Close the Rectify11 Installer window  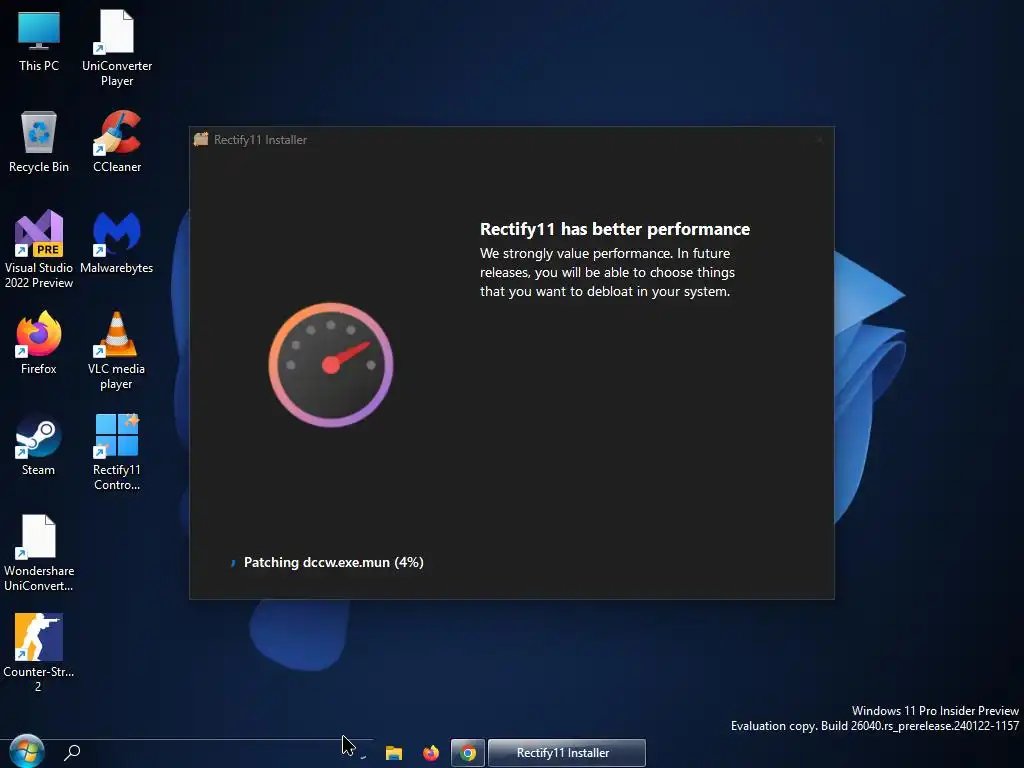tap(820, 139)
